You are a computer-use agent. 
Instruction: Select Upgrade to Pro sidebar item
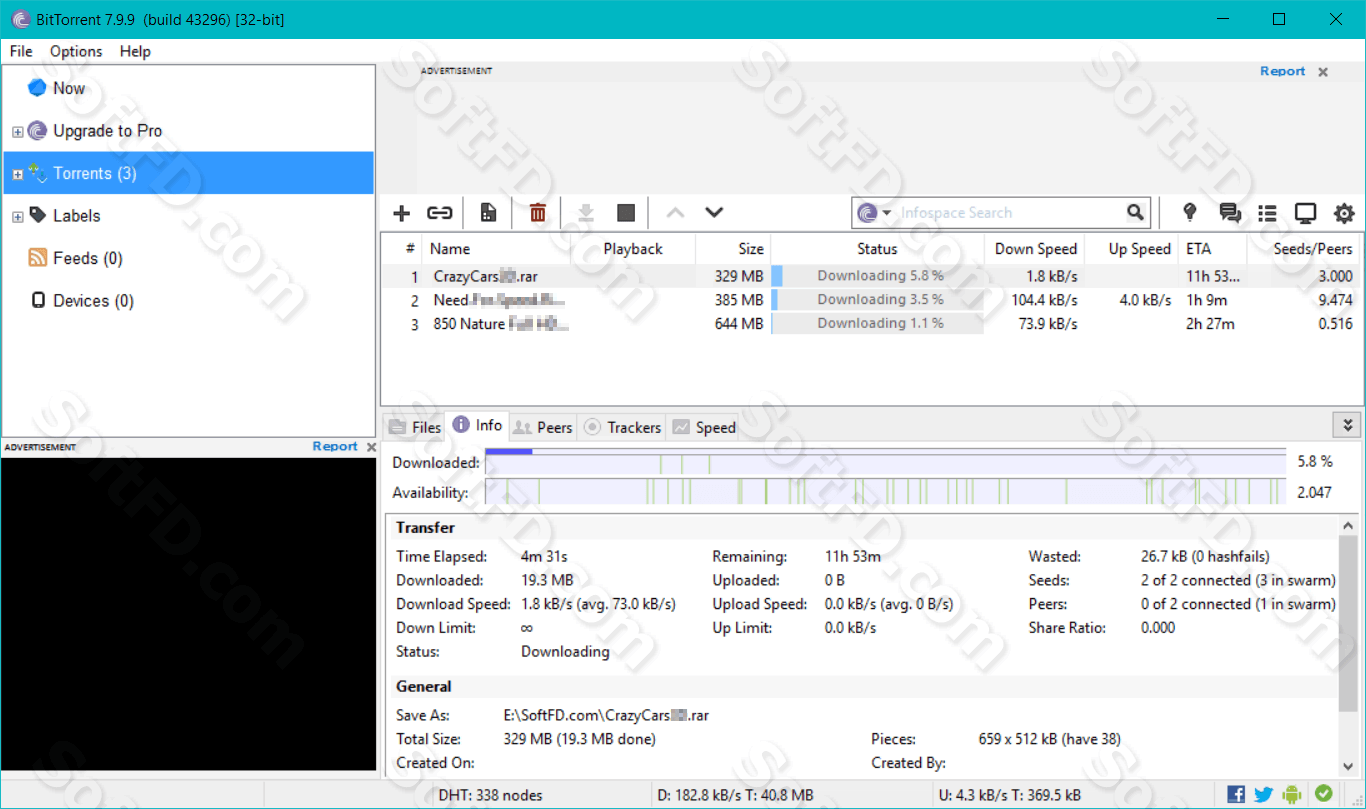[107, 131]
